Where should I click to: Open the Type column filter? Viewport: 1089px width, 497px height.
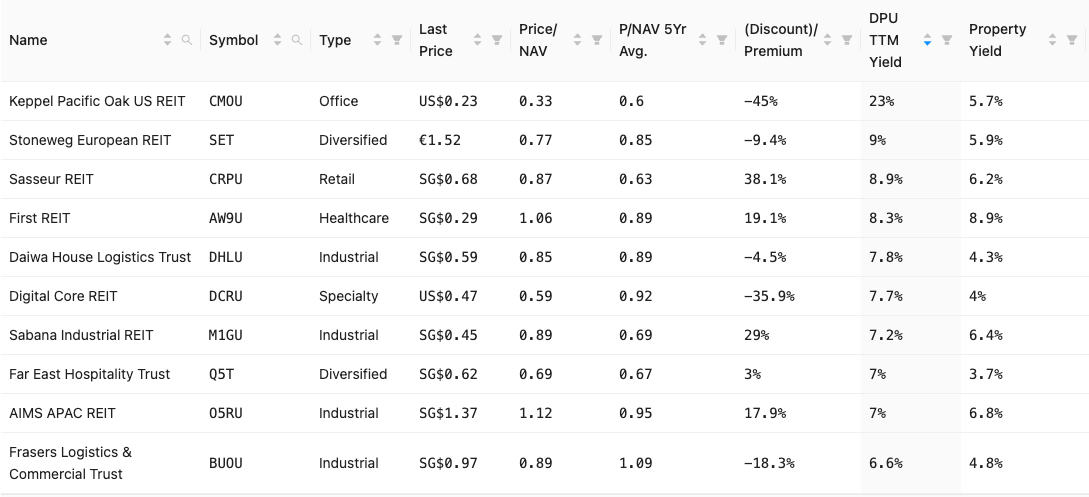click(397, 40)
